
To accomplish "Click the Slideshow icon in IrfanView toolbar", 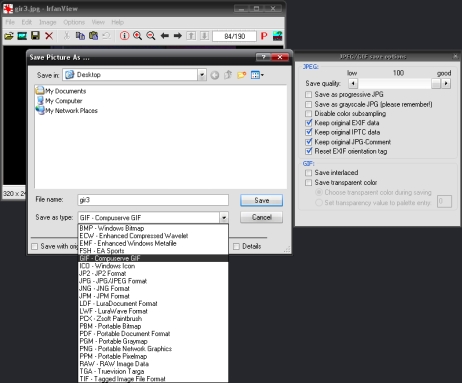I will tap(22, 36).
